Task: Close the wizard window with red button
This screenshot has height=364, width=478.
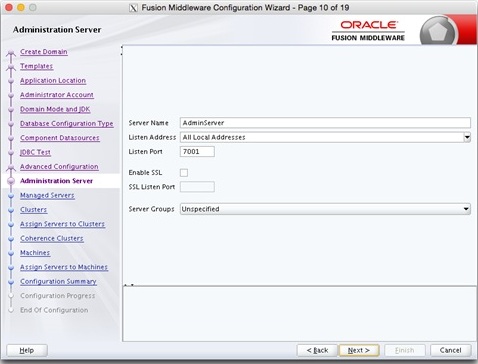Action: pyautogui.click(x=9, y=7)
